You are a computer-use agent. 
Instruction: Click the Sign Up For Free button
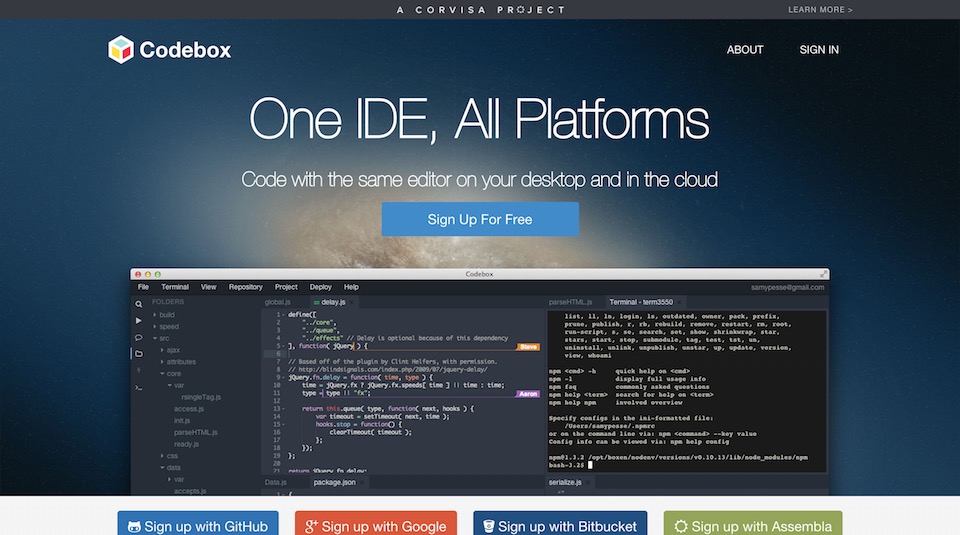coord(480,219)
